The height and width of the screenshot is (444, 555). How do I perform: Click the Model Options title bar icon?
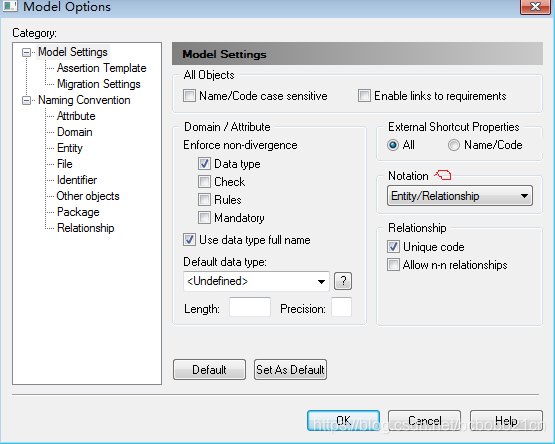(10, 6)
